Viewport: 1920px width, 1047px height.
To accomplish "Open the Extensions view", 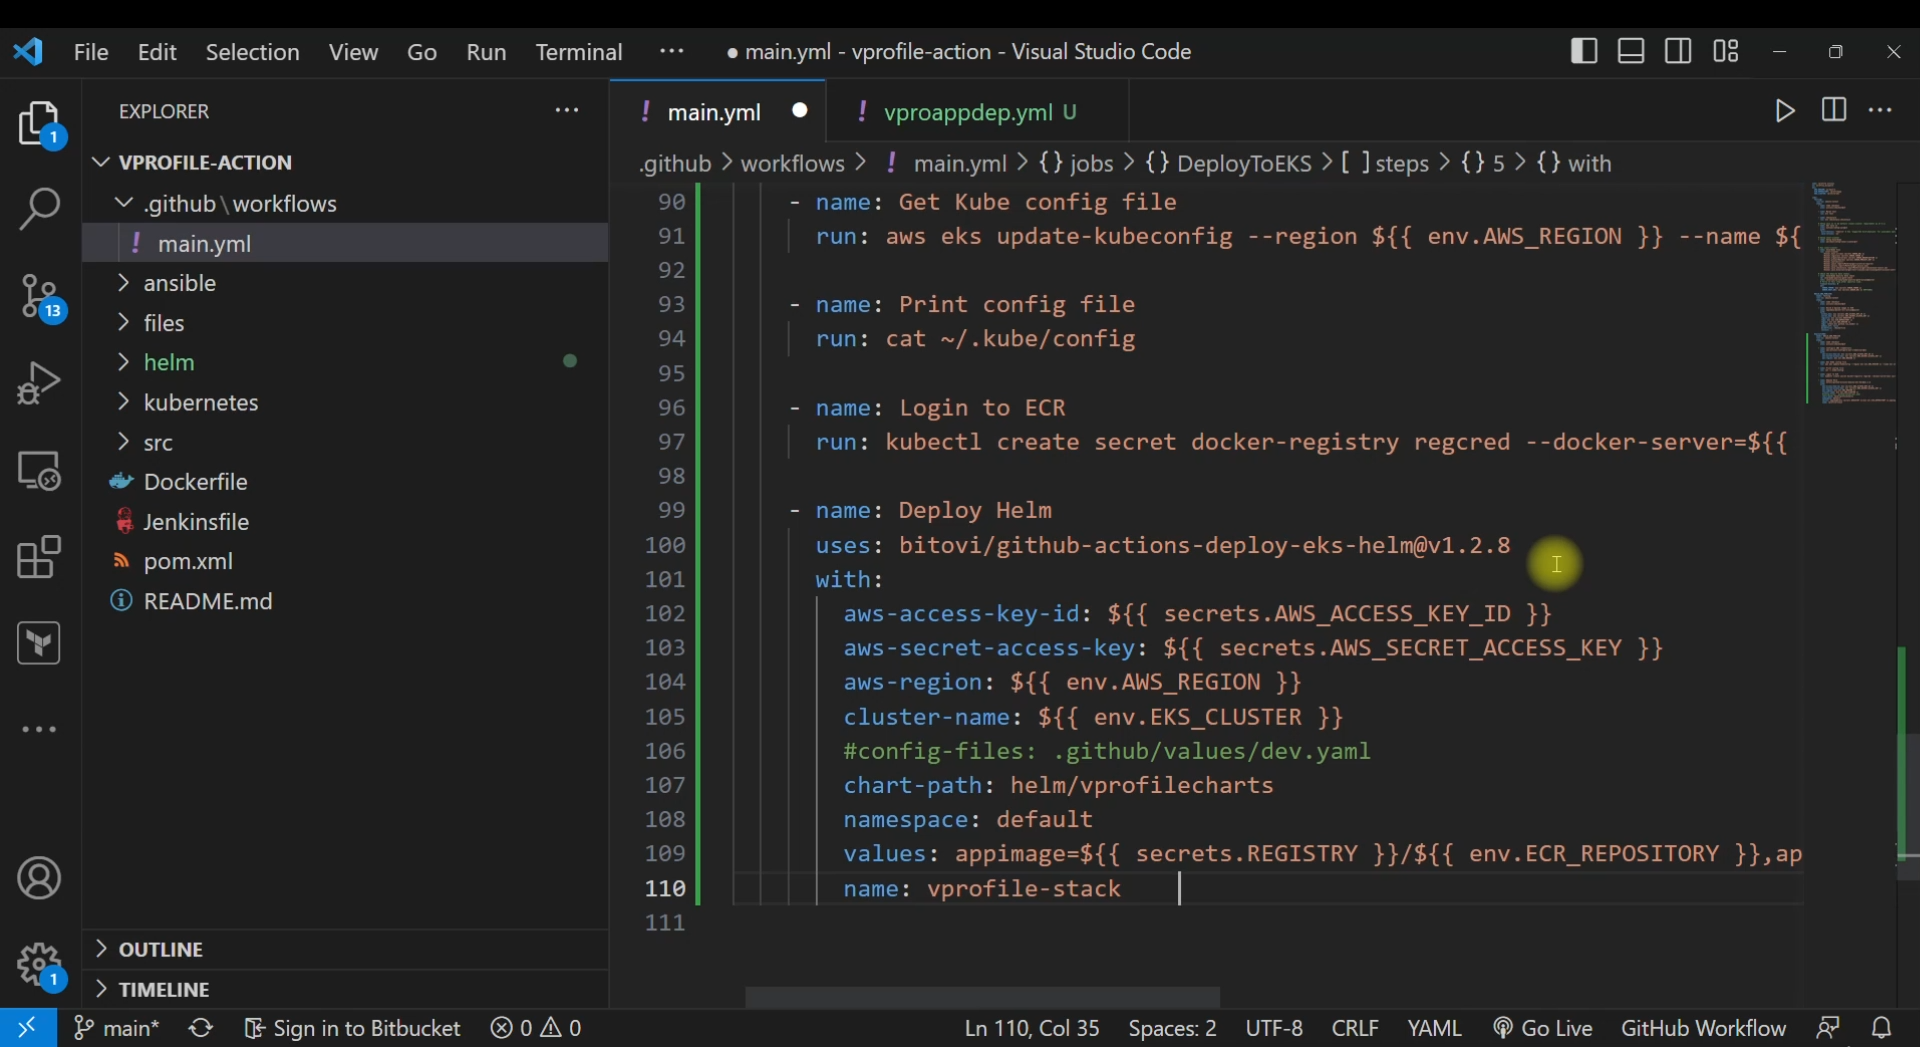I will click(40, 557).
